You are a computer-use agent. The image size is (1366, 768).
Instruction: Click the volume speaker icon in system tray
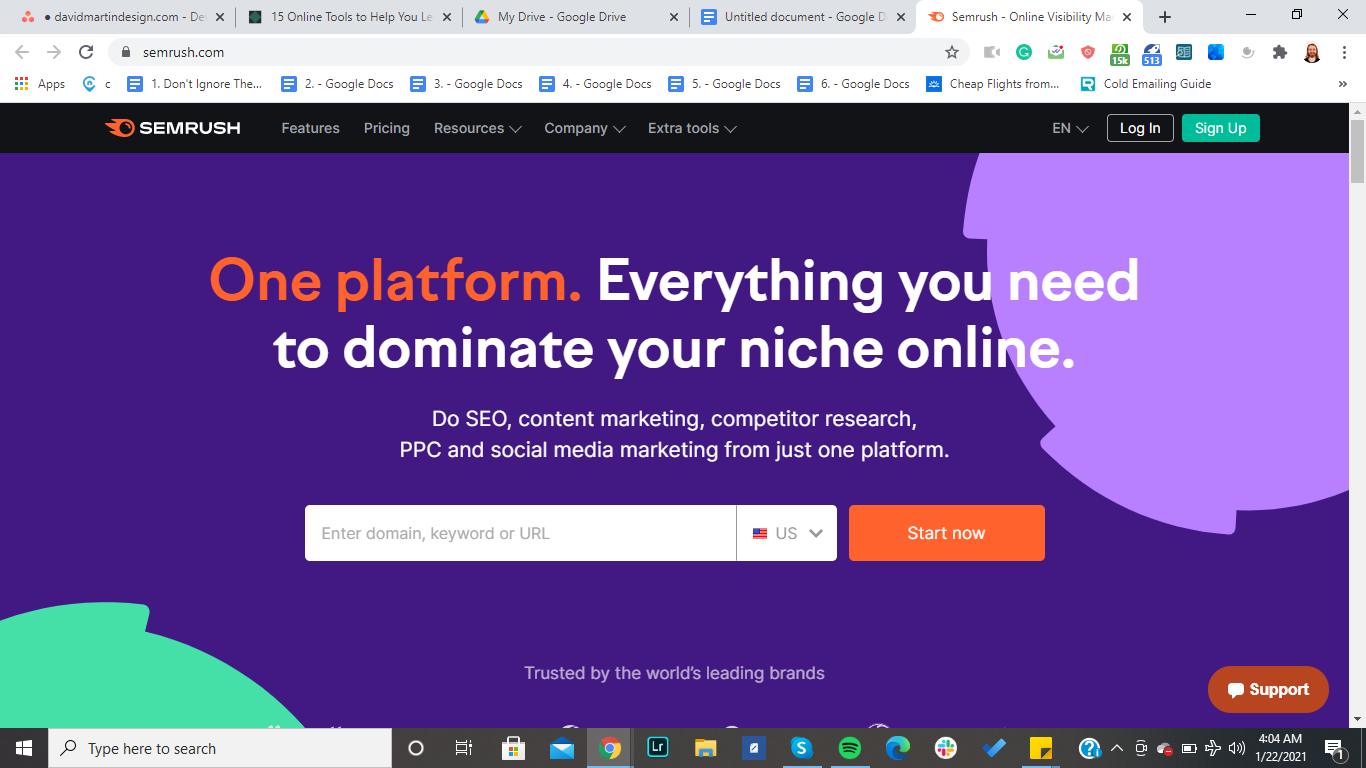[x=1237, y=748]
